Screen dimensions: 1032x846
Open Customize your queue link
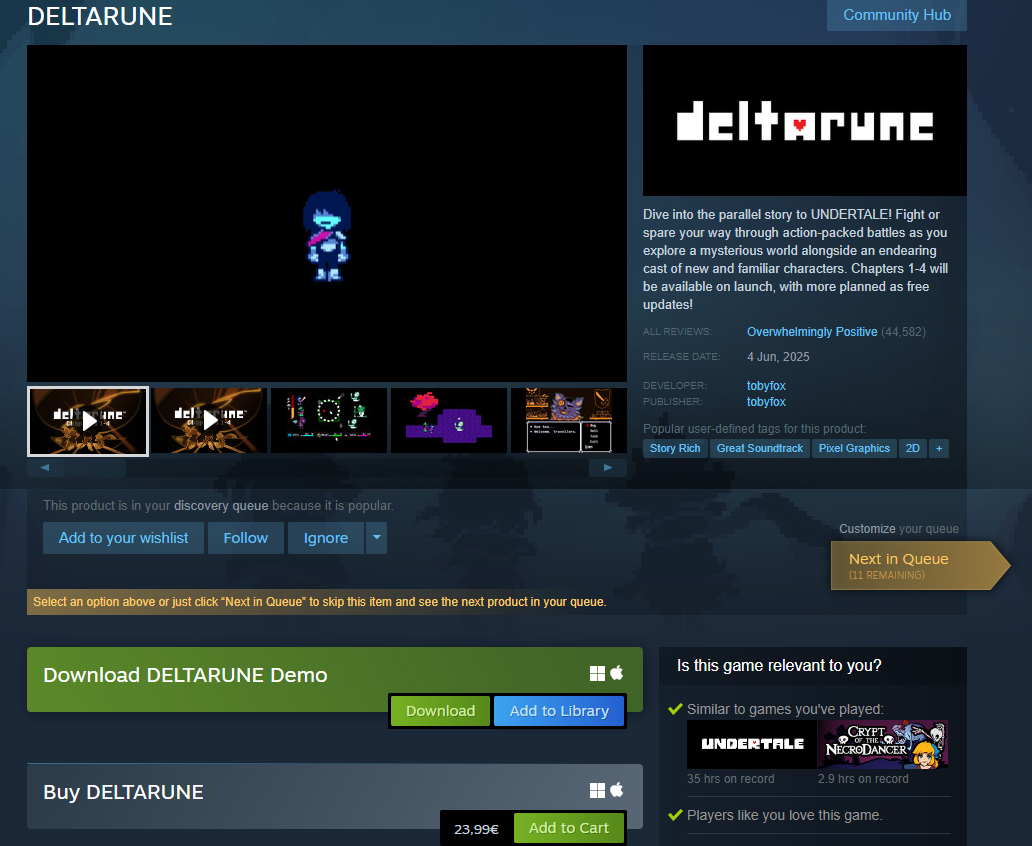coord(867,529)
